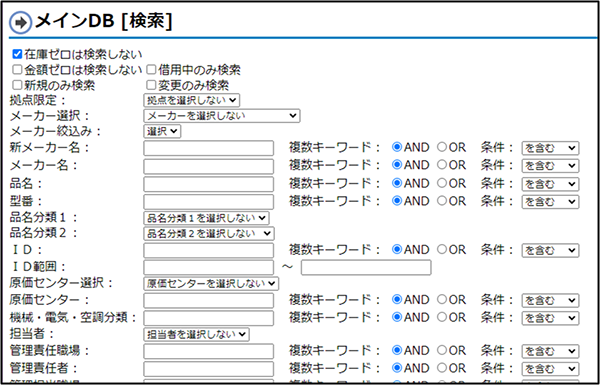600x385 pixels.
Task: Open 条件 dropdown for 原価センター row
Action: click(550, 300)
